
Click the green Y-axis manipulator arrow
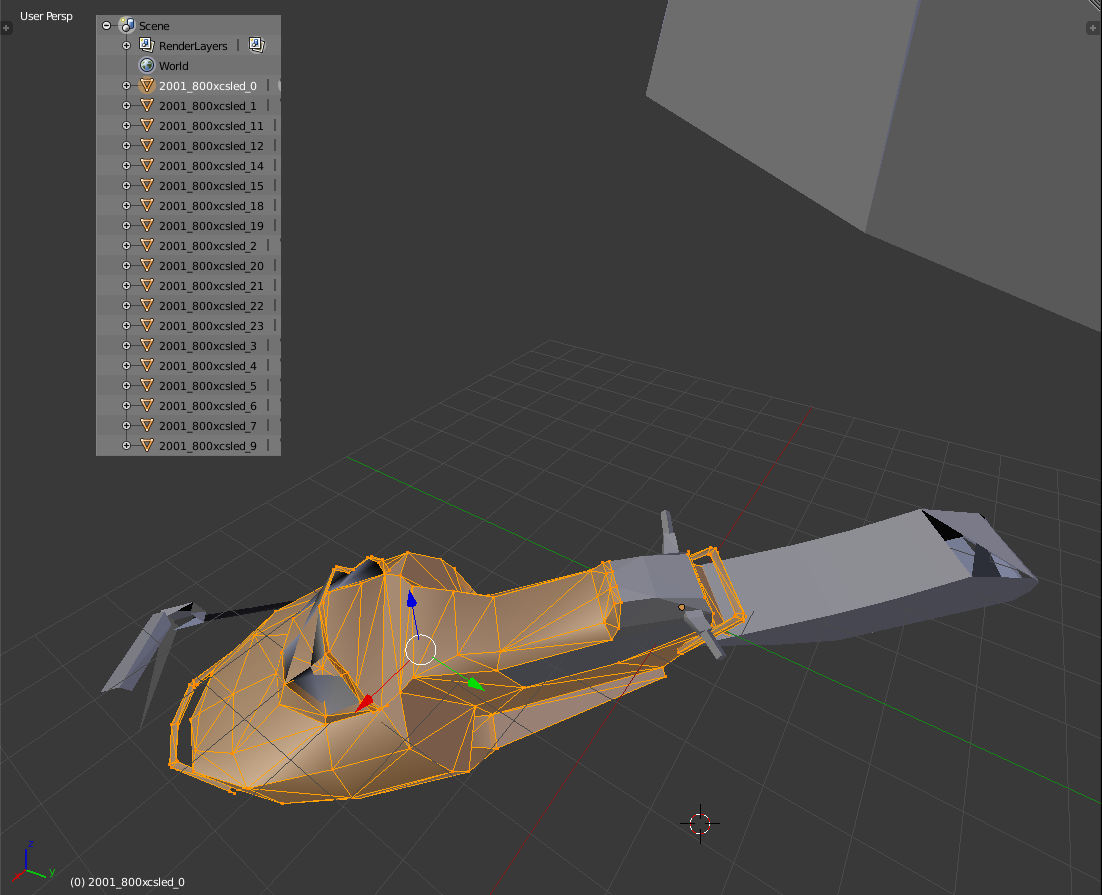pos(474,684)
